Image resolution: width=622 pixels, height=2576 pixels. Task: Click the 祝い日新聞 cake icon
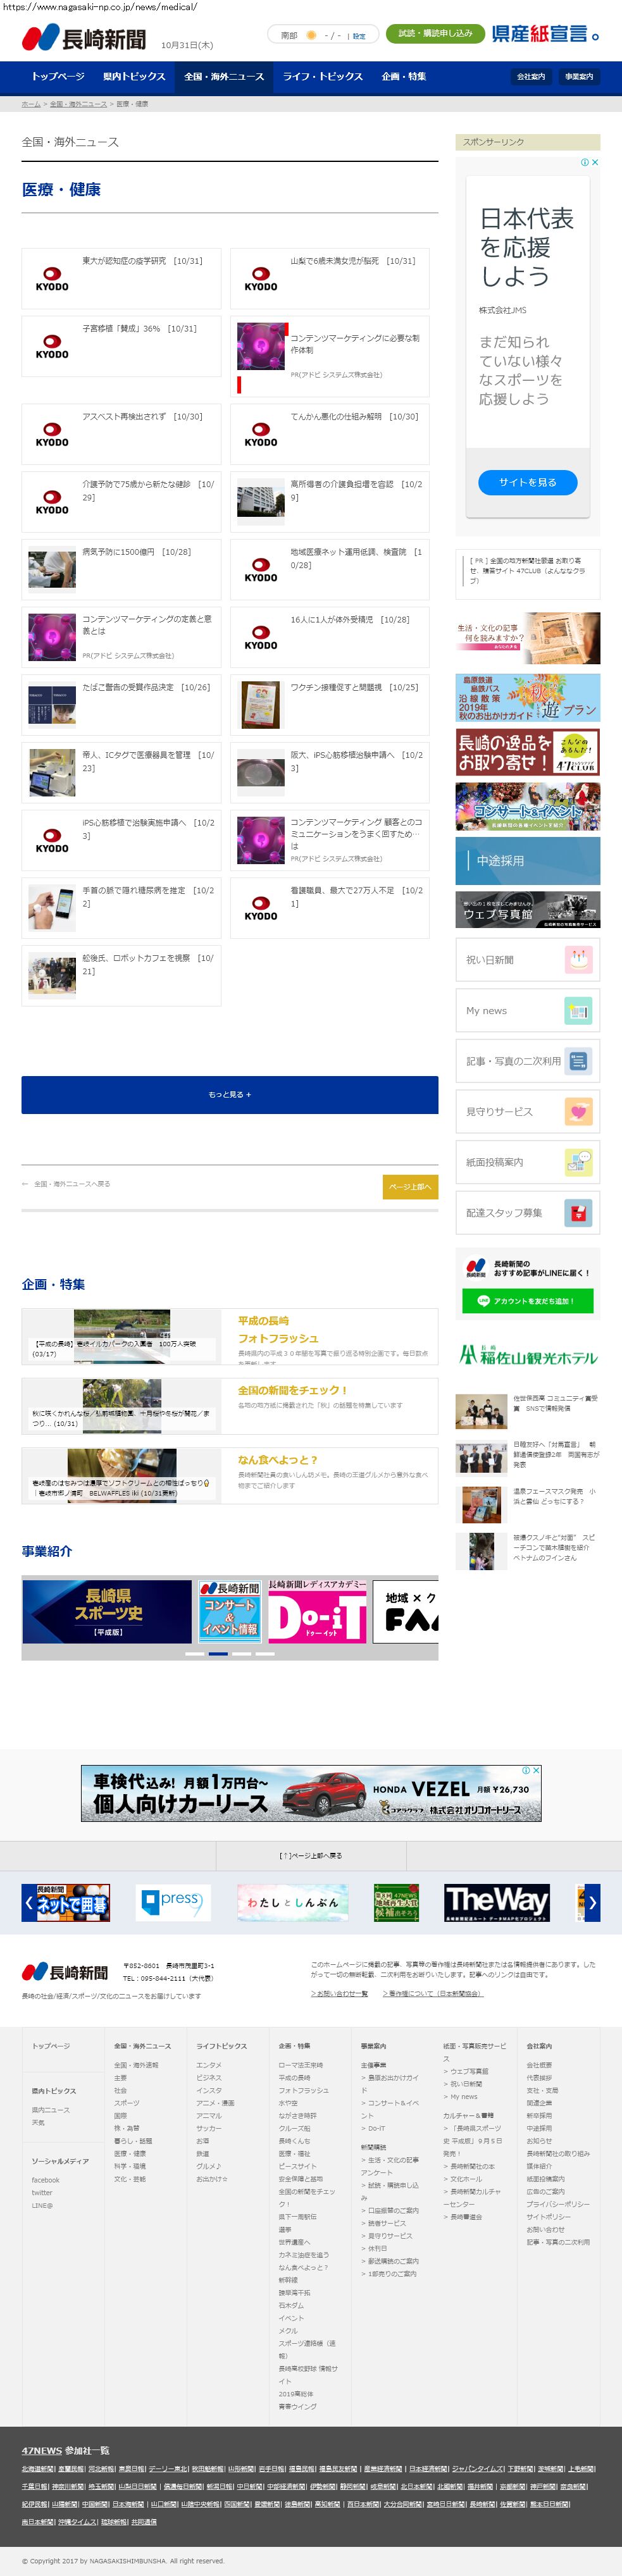[x=579, y=959]
